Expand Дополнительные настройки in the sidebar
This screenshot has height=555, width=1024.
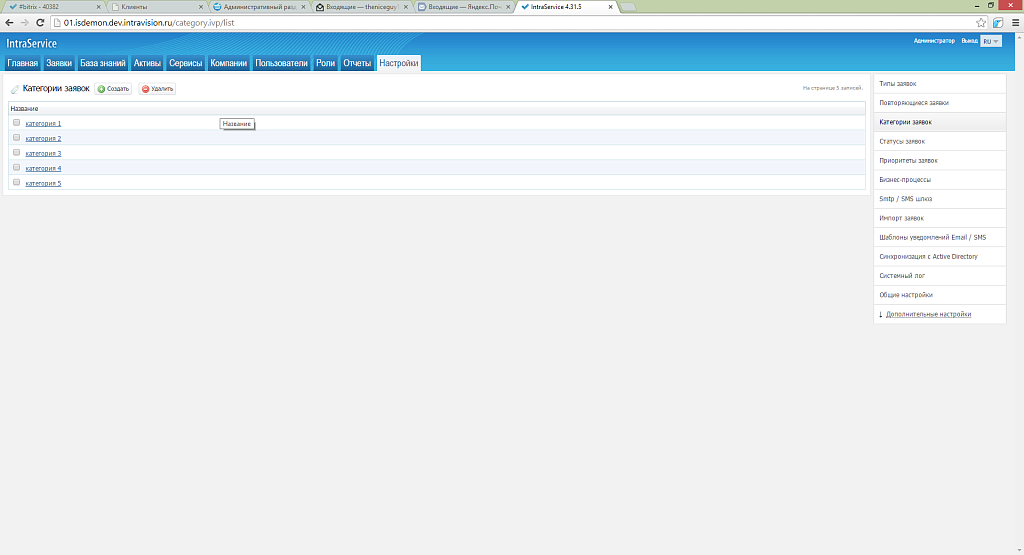coord(928,314)
